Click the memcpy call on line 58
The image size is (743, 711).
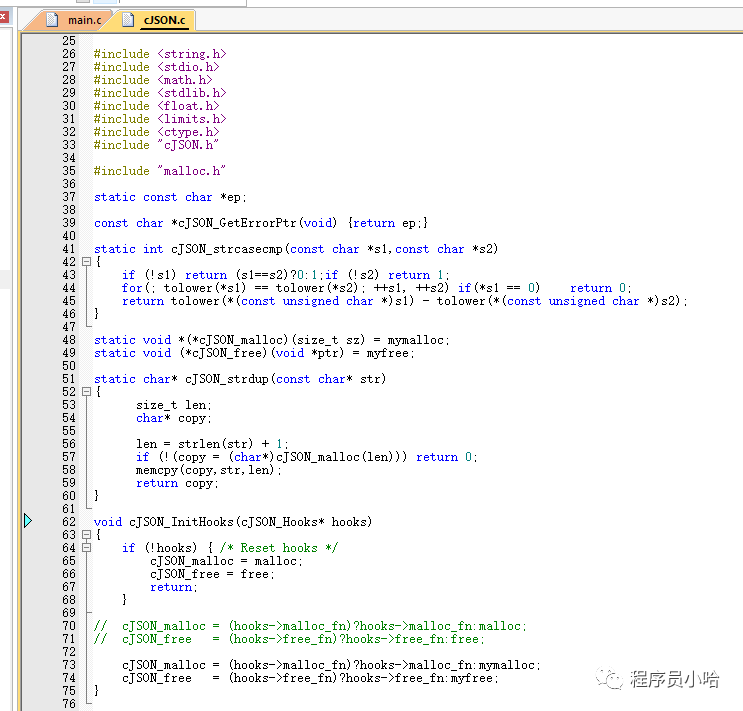(153, 470)
